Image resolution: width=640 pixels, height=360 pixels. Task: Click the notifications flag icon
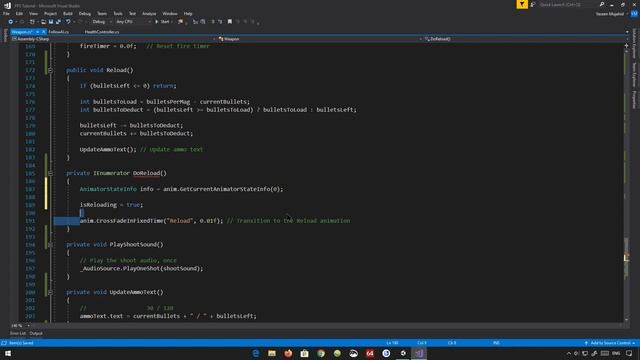[x=522, y=4]
